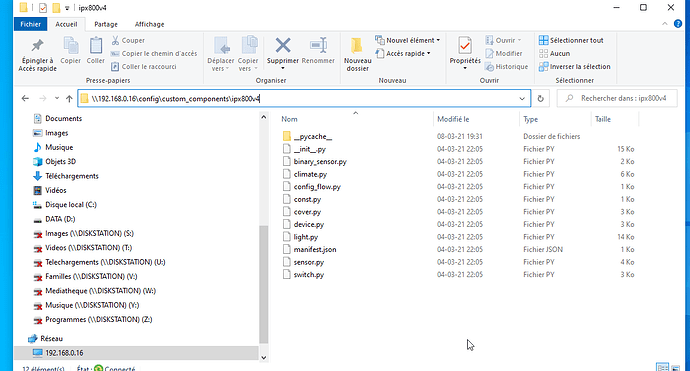Click the Ouvrir ribbon option
The height and width of the screenshot is (371, 690).
pos(503,40)
